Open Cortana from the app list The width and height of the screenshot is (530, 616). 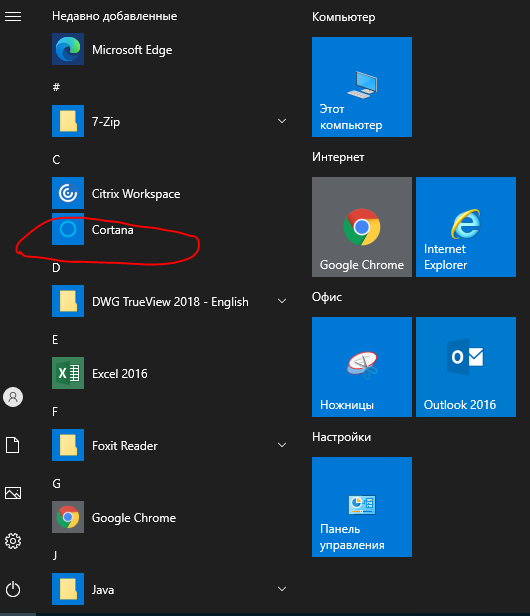coord(169,229)
